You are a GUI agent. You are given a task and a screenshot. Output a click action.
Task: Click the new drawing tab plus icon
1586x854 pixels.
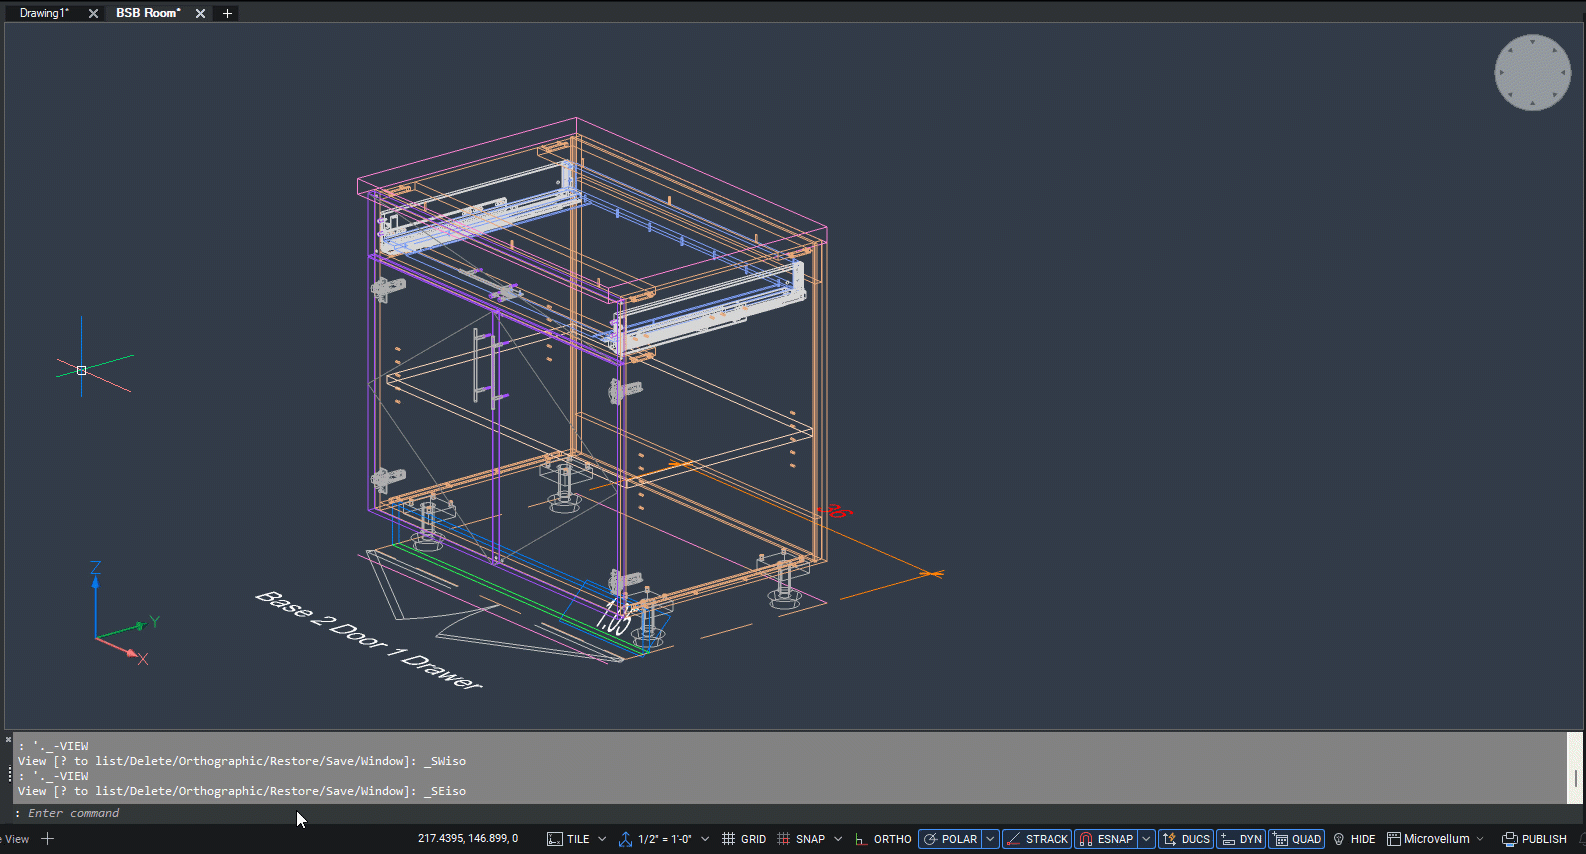point(227,13)
